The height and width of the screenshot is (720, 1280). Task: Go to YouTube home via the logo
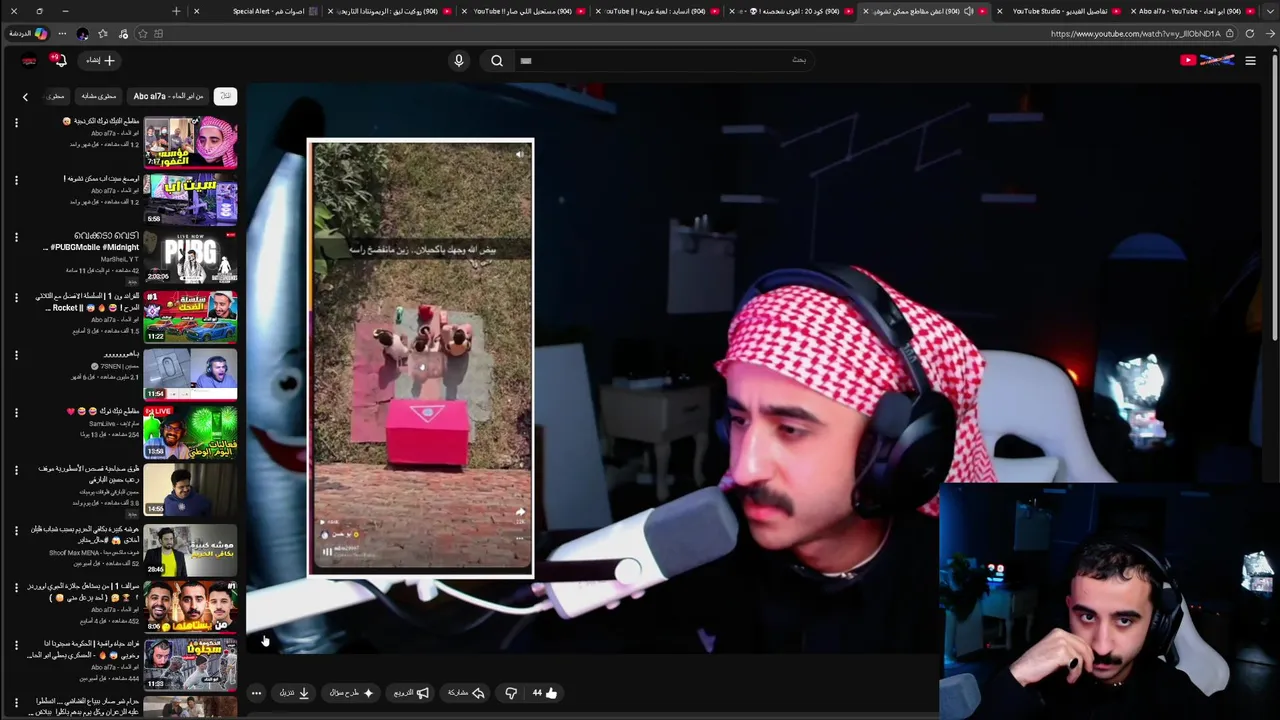[x=1207, y=61]
